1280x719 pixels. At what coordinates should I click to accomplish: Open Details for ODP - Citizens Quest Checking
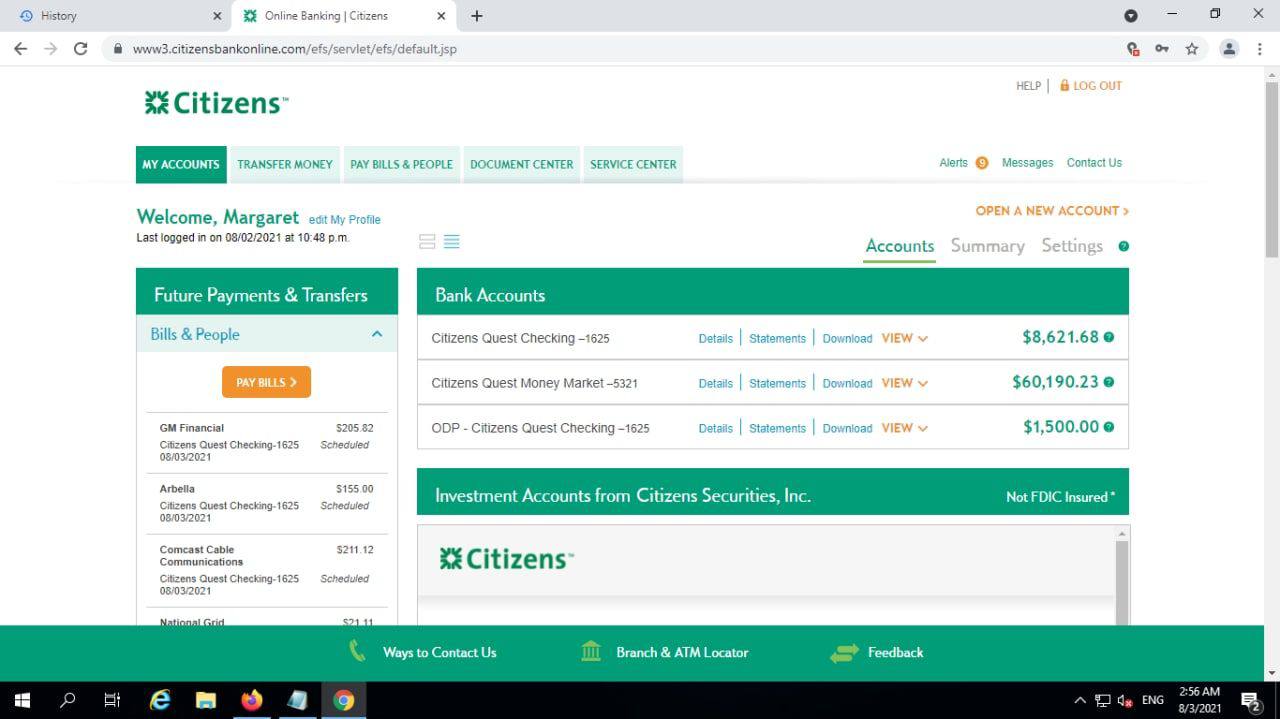coord(715,429)
